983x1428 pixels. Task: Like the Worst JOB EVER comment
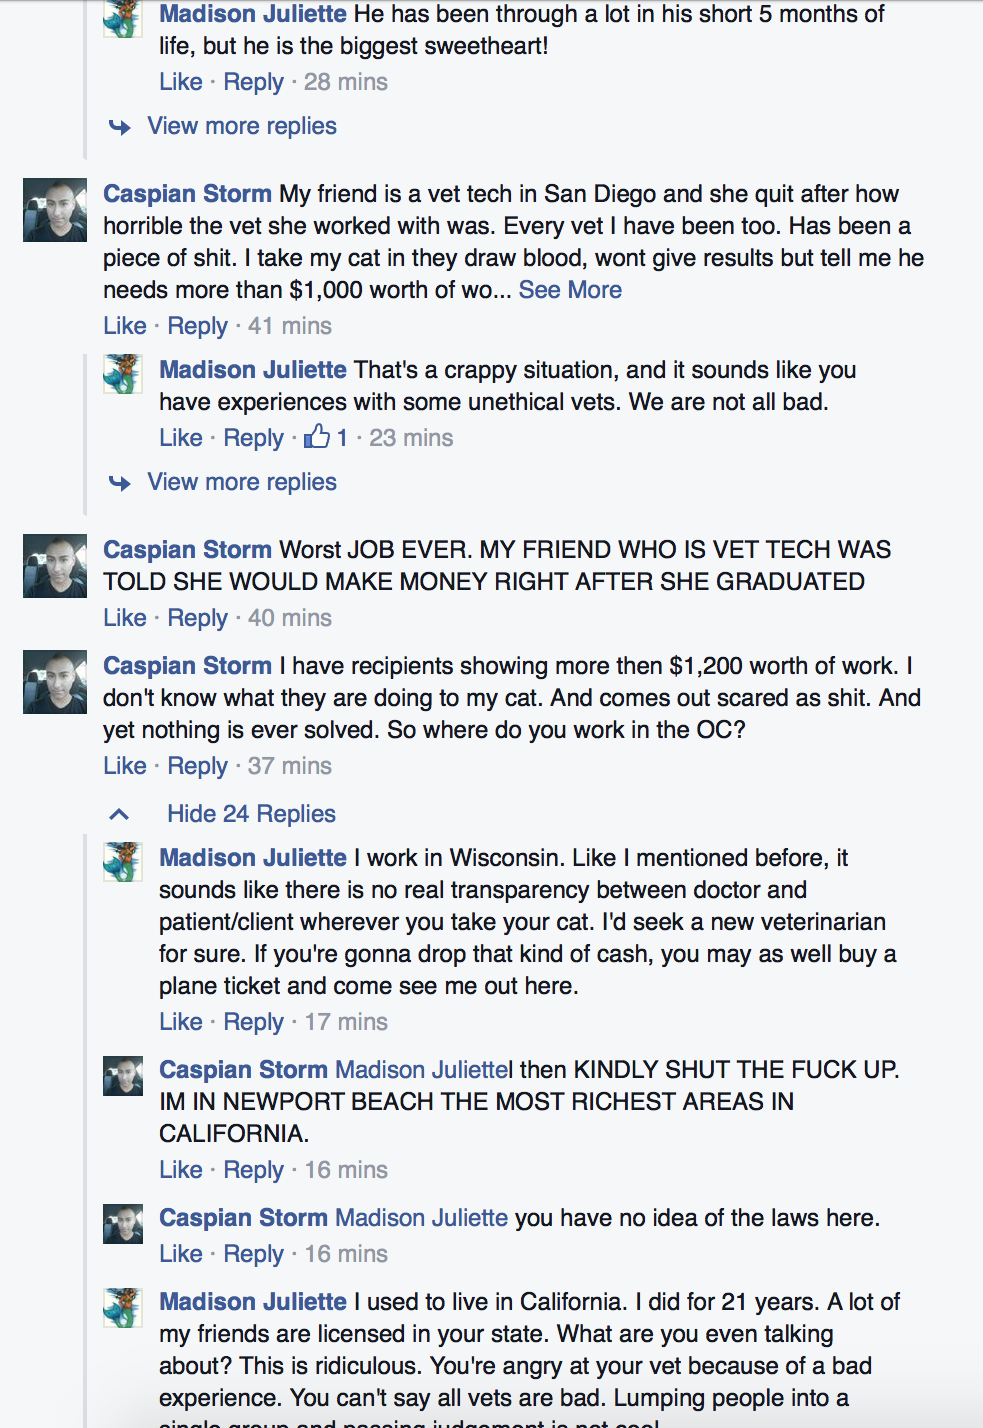click(x=125, y=618)
